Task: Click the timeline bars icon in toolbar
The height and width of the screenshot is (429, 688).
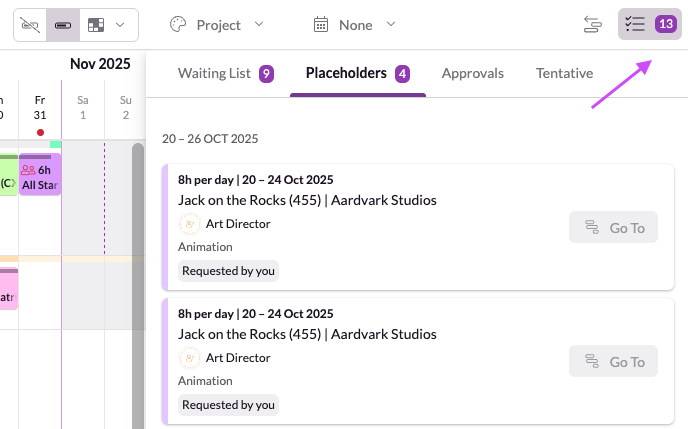Action: pos(593,24)
